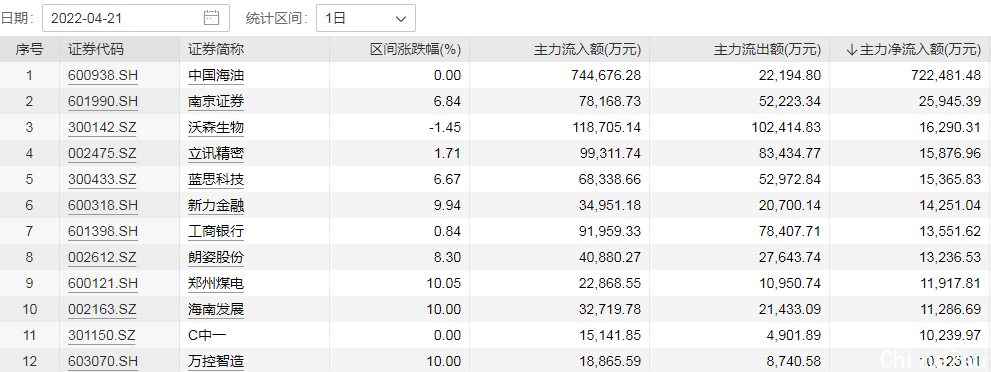Open stock code link 600318.SH

click(102, 205)
